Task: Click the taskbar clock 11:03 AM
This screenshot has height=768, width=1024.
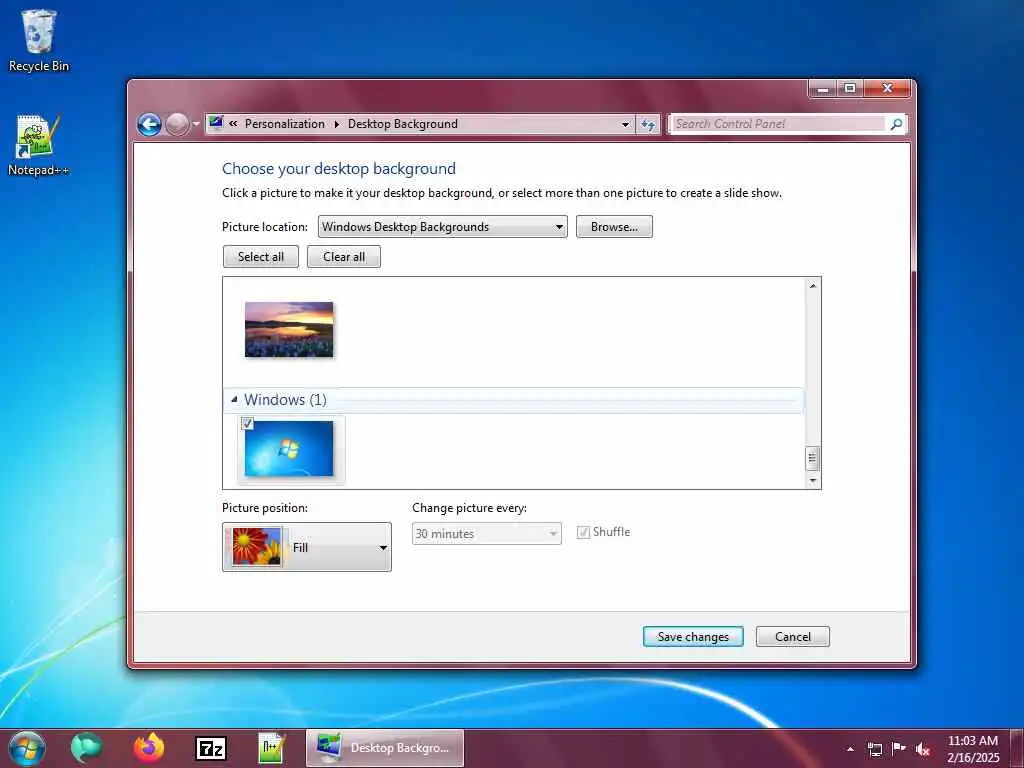Action: point(972,741)
